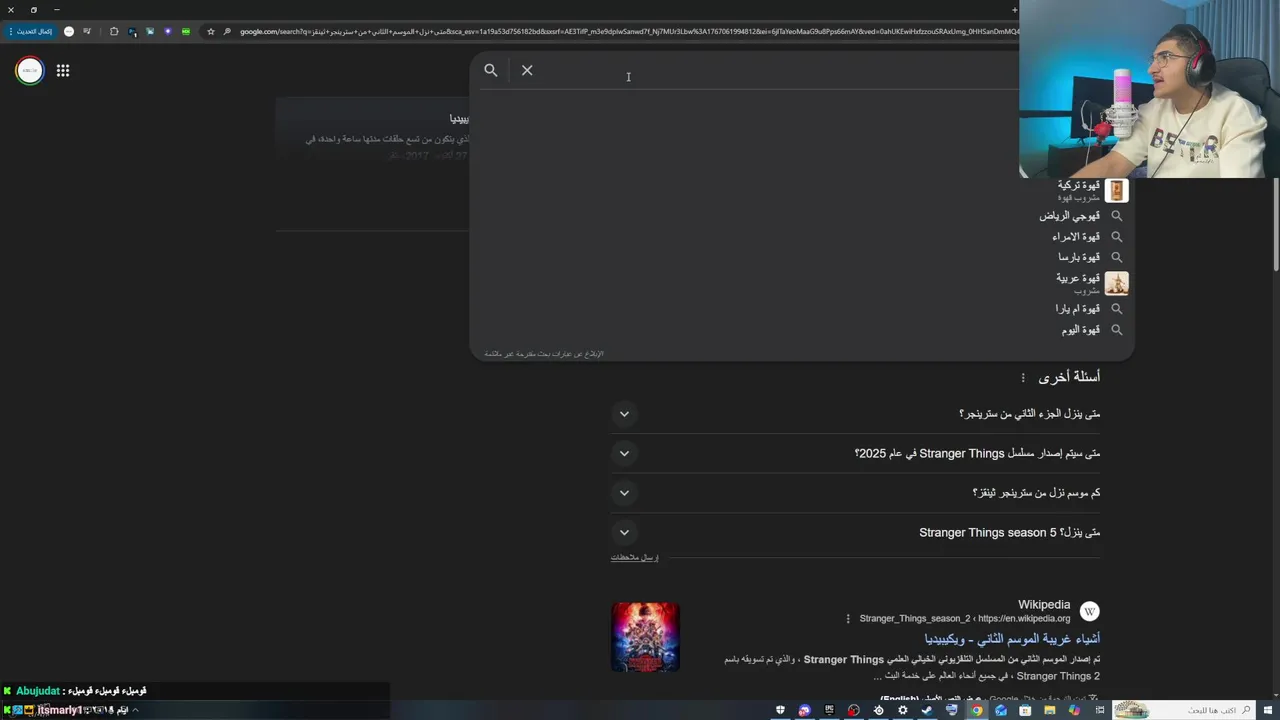Open the three-dot menu on Wikipedia result
The image size is (1280, 720).
[848, 619]
